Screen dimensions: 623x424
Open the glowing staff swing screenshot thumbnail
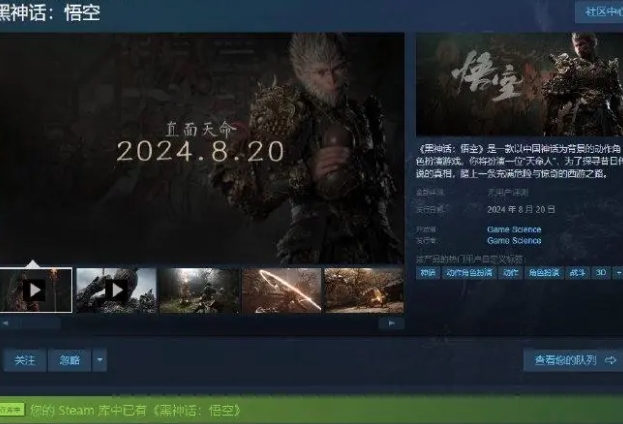click(x=282, y=290)
